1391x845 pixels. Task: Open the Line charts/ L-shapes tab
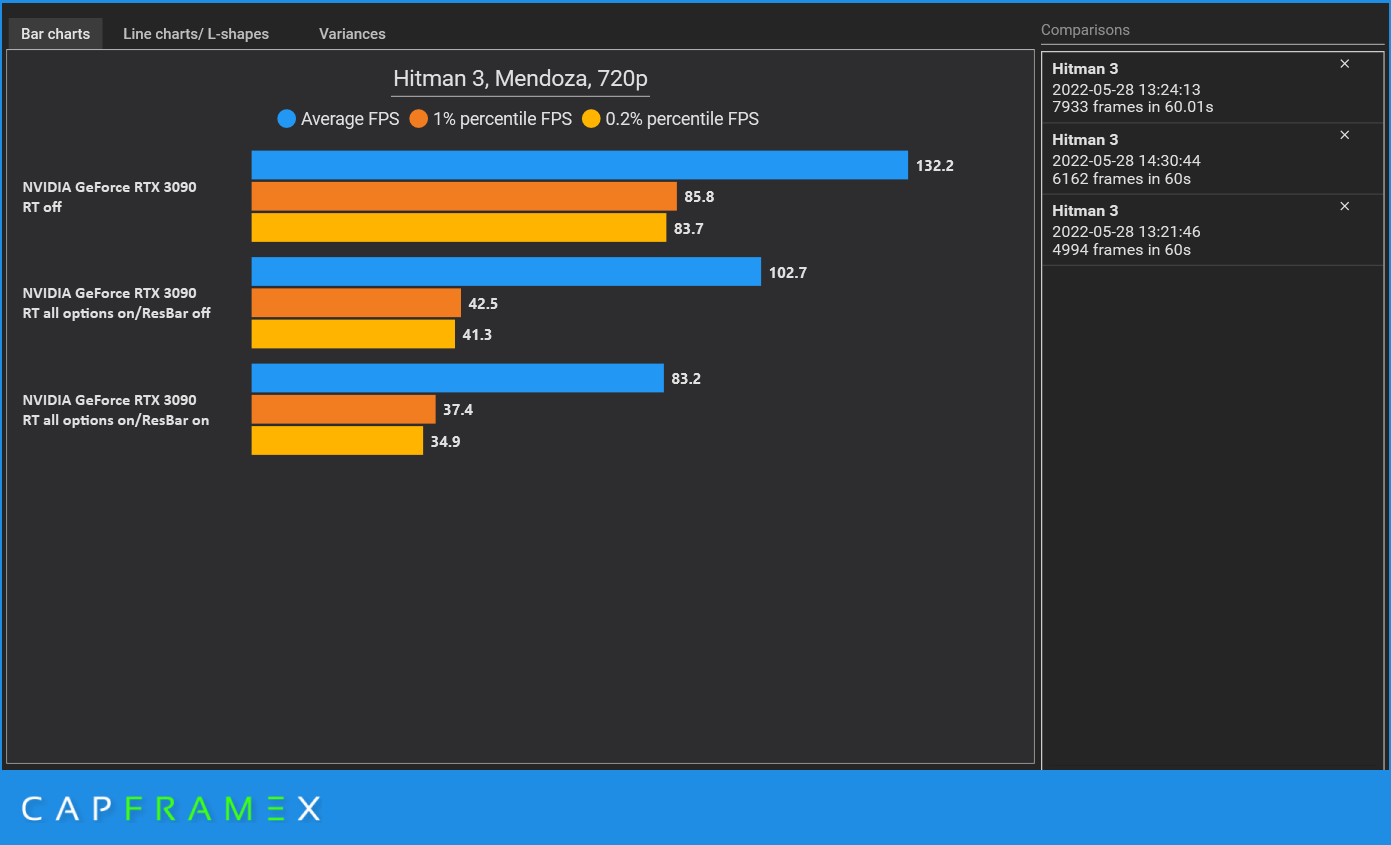[196, 34]
